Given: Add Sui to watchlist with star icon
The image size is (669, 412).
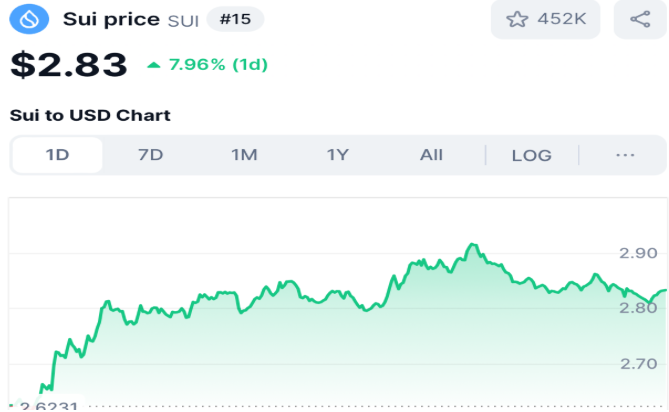Looking at the screenshot, I should (517, 19).
